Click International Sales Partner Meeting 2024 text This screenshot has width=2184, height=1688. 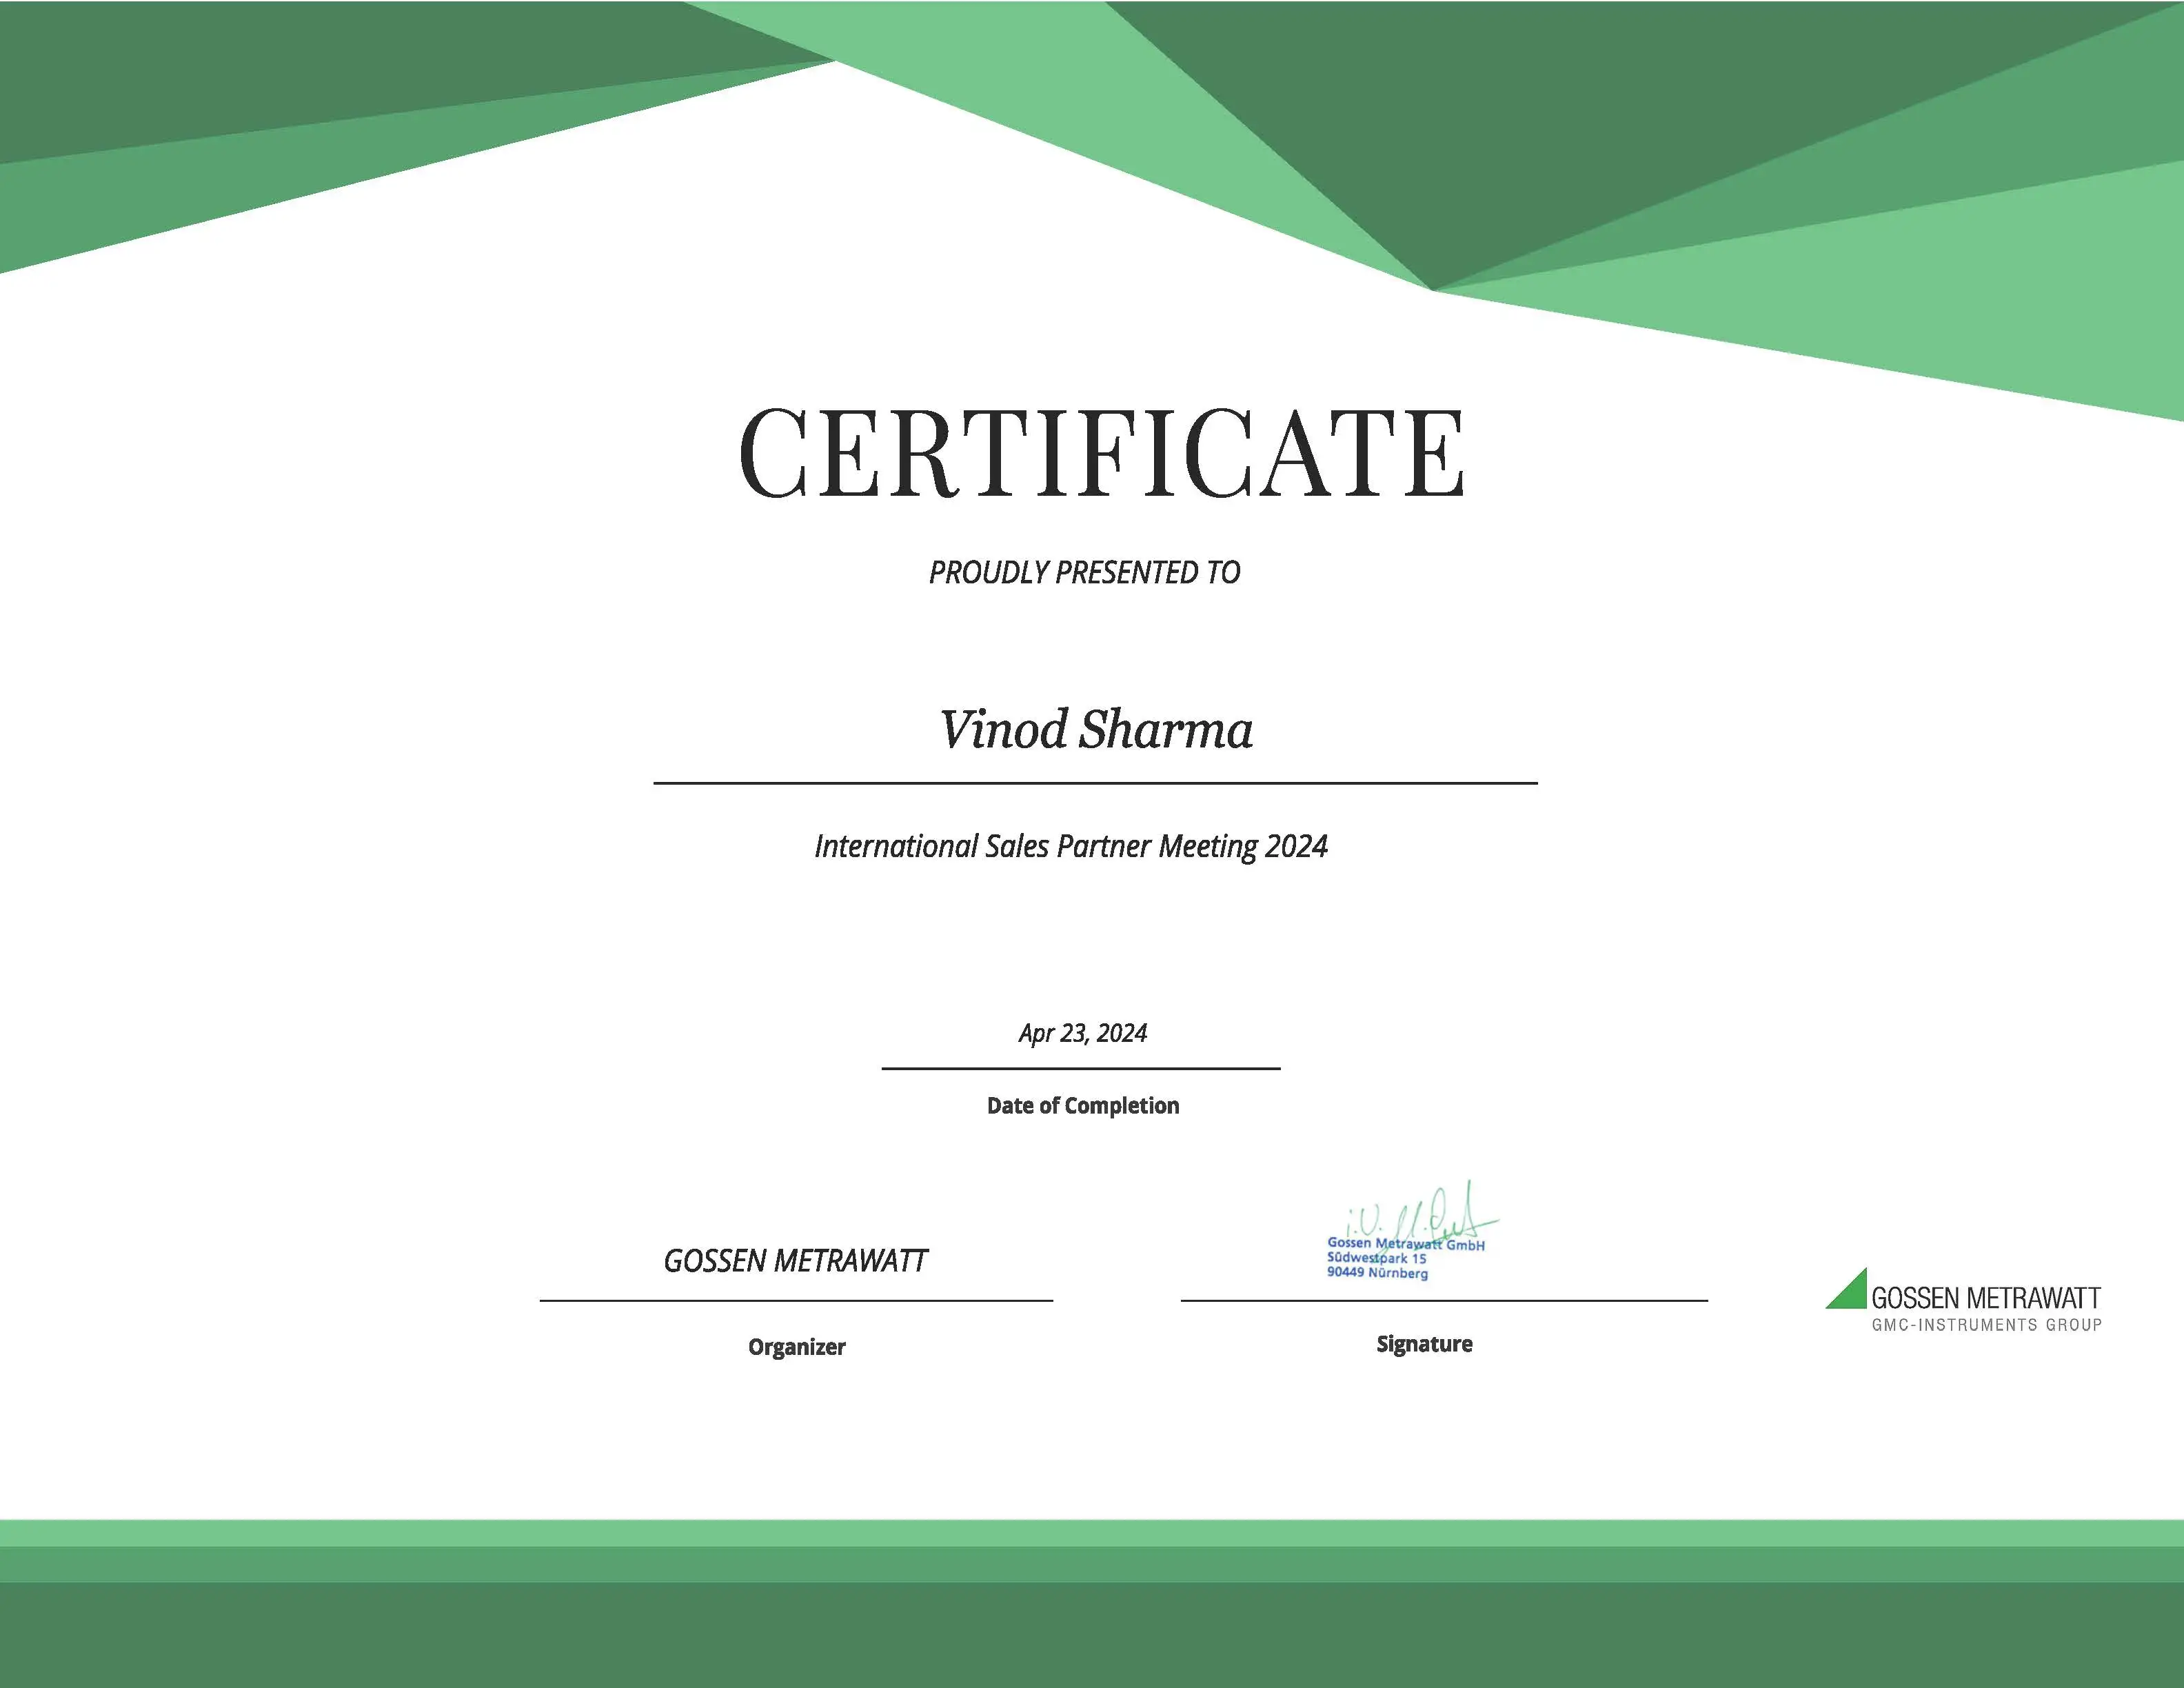[1070, 846]
